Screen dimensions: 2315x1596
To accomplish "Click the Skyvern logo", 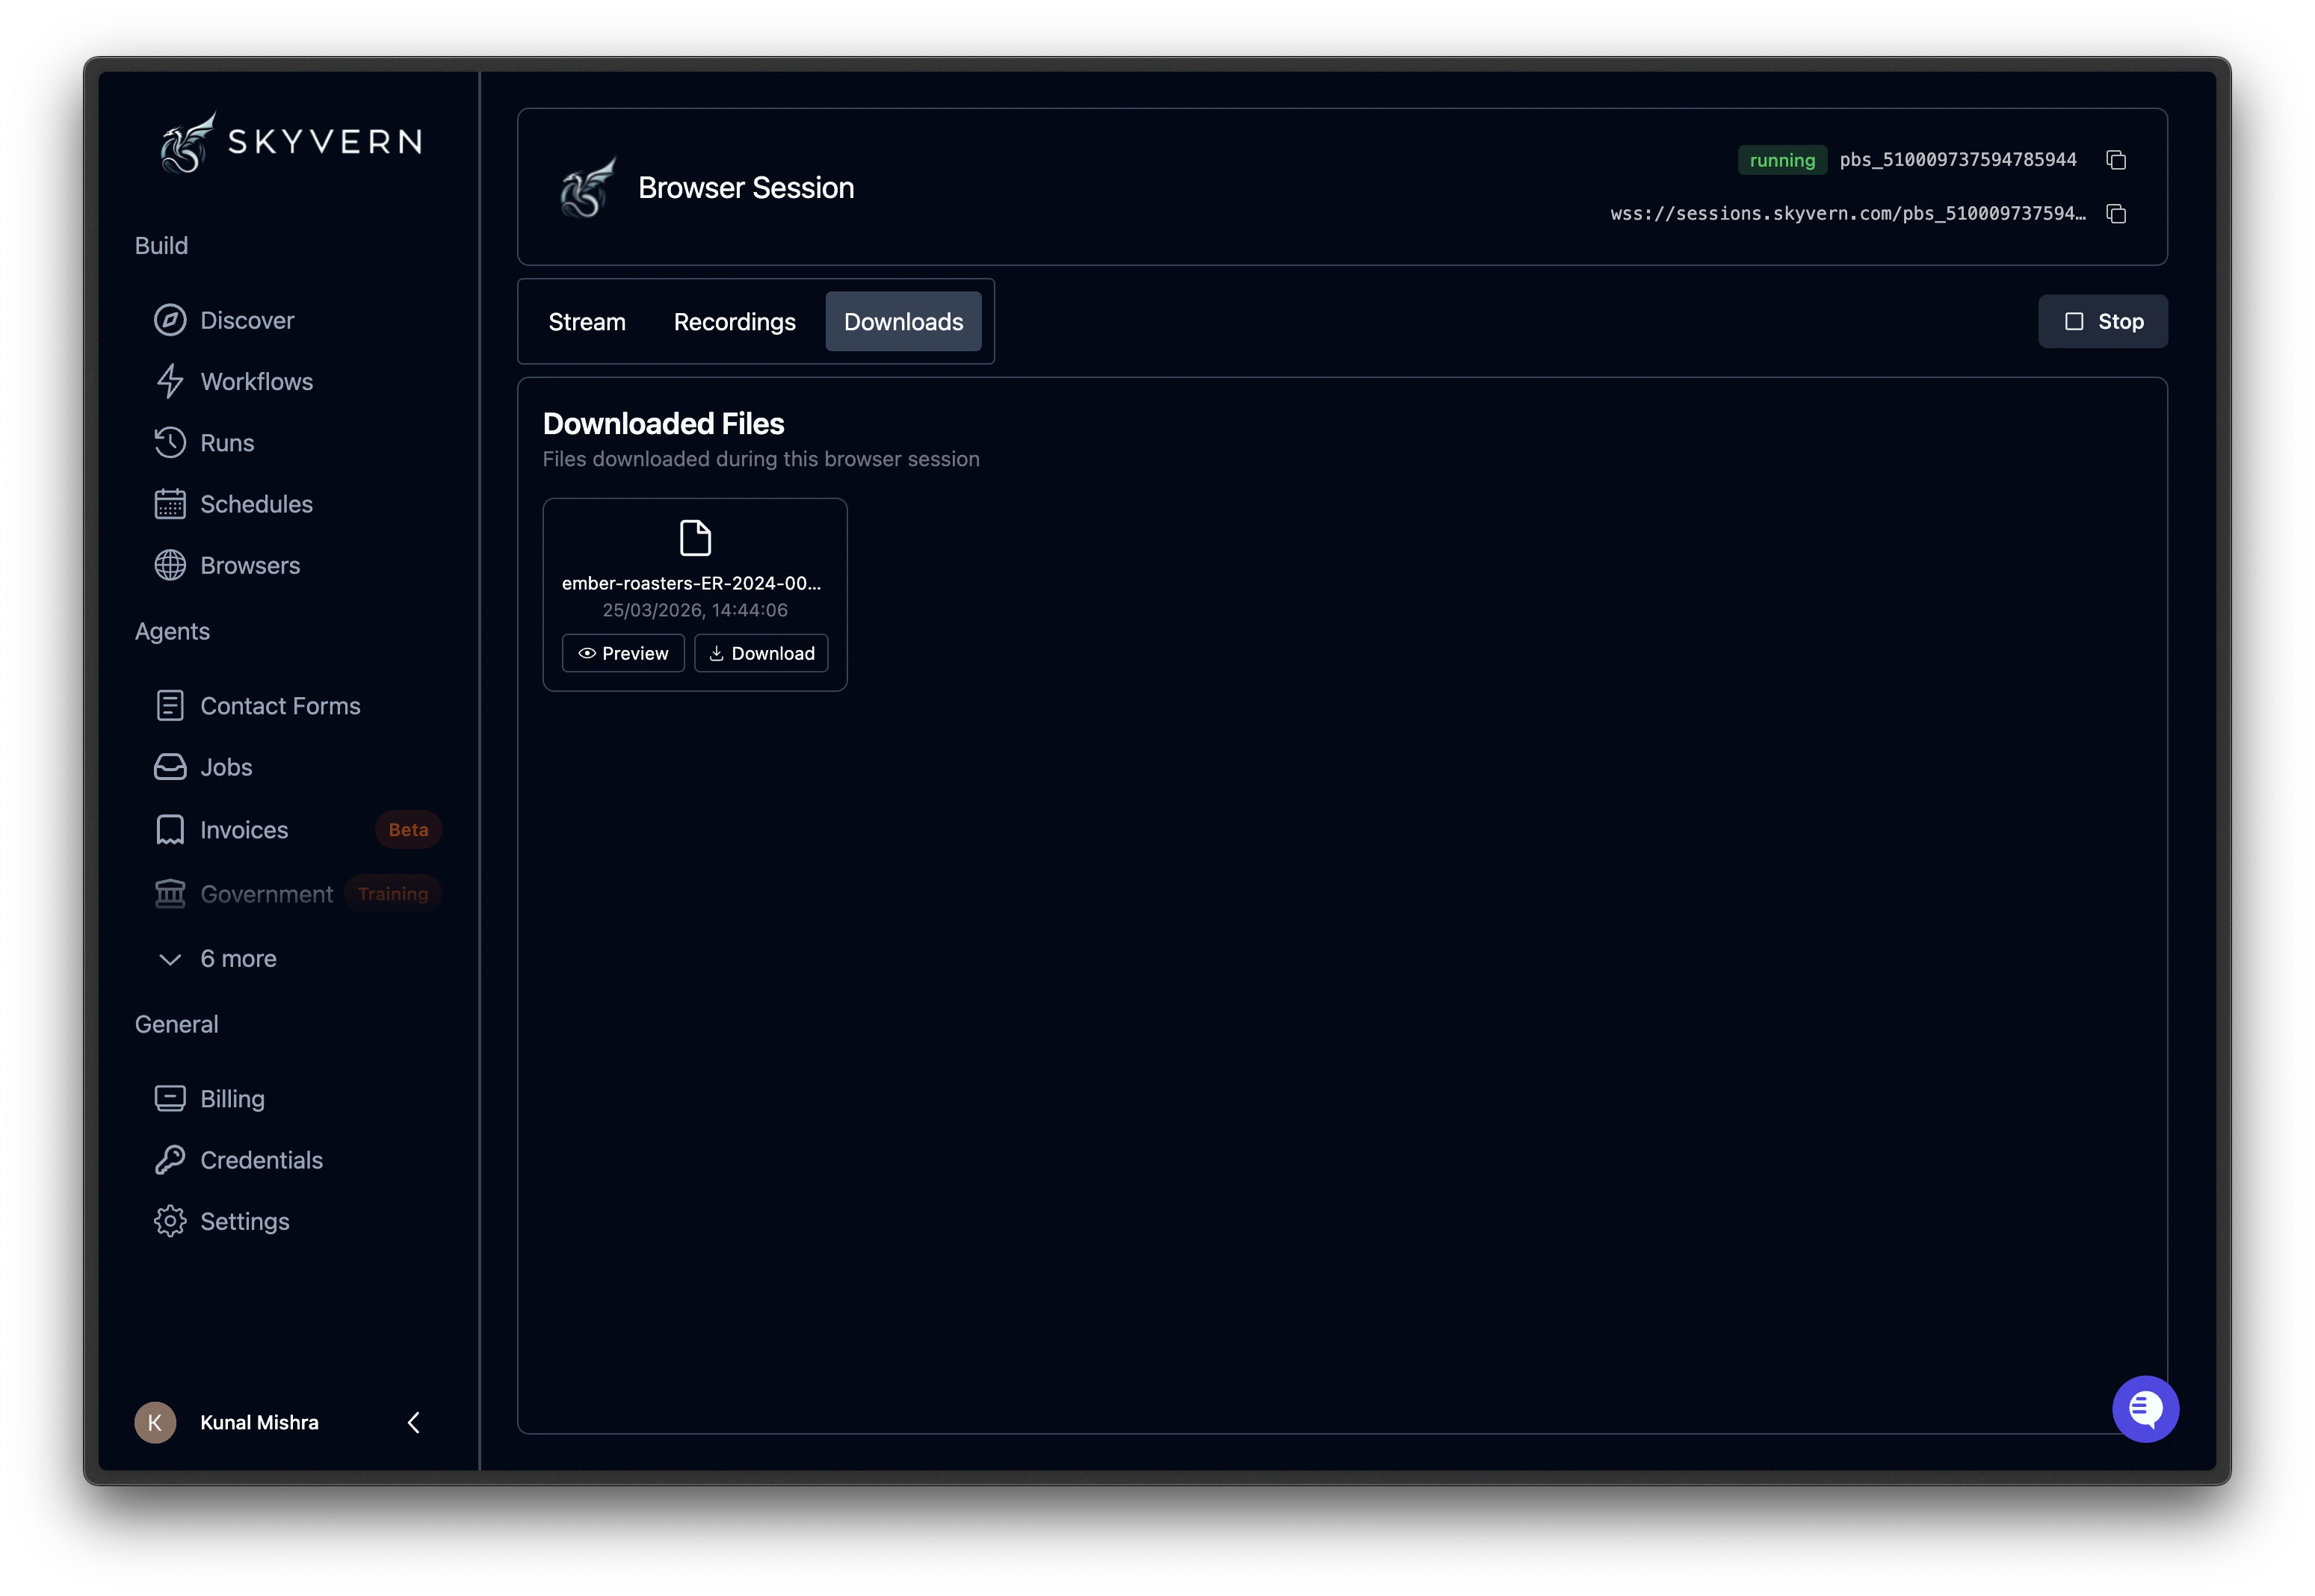I will point(291,142).
